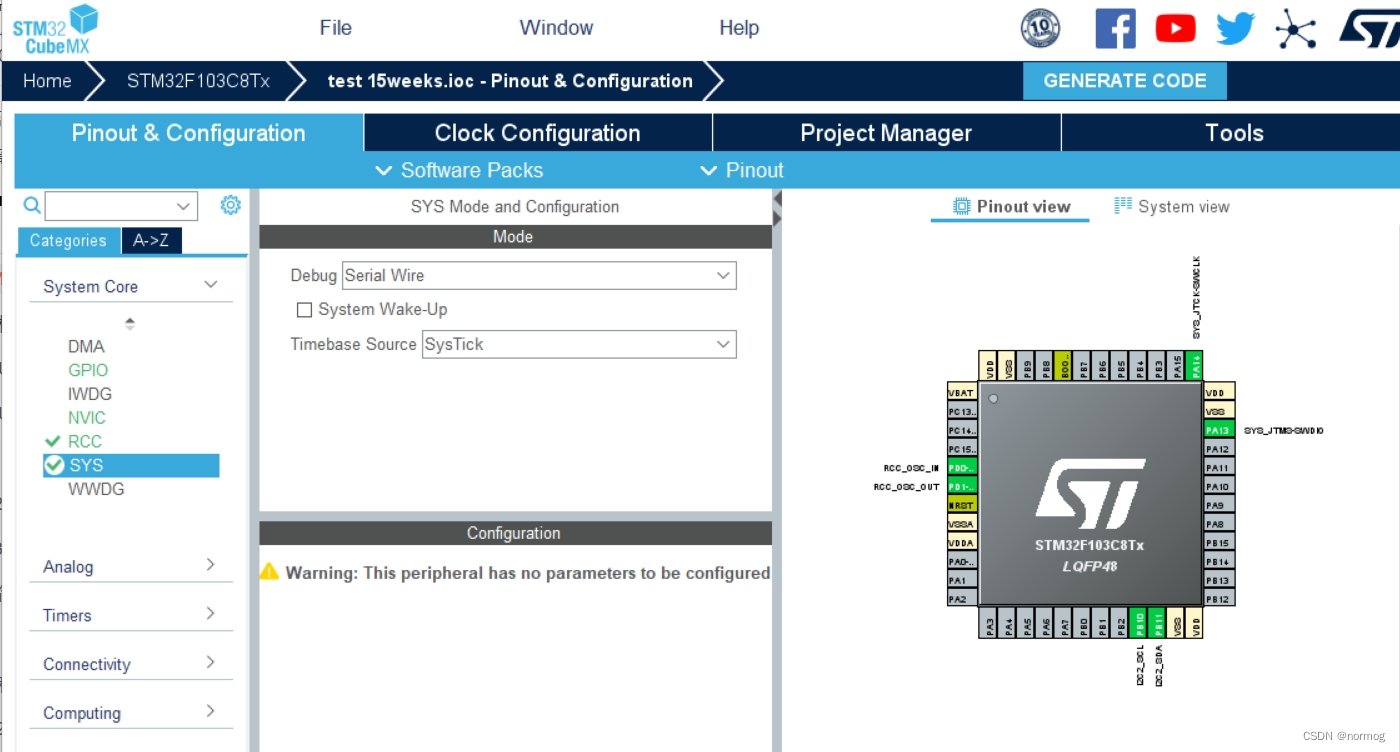Open the ST YouTube channel icon
The height and width of the screenshot is (752, 1400).
point(1175,28)
